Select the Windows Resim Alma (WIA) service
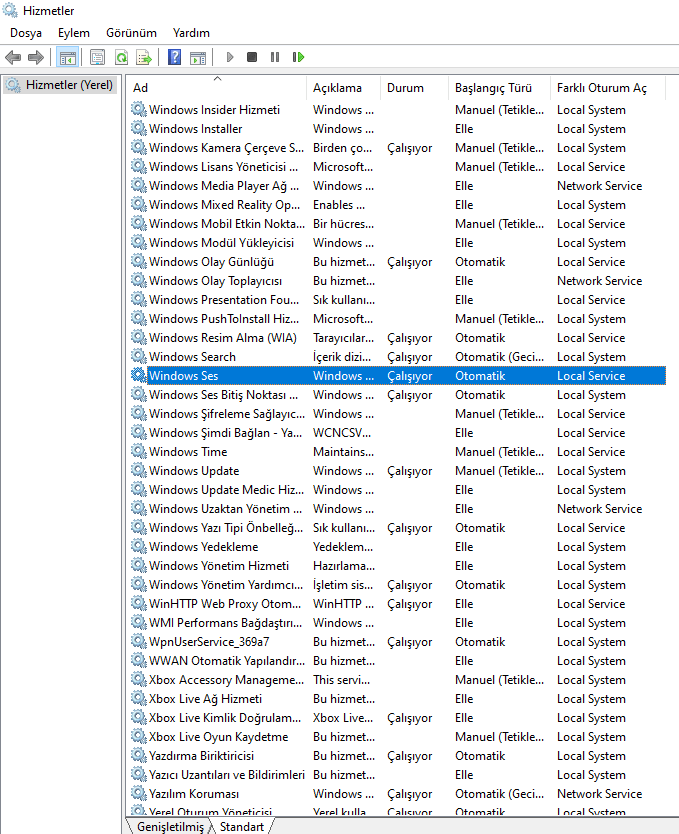679x834 pixels. pyautogui.click(x=223, y=338)
